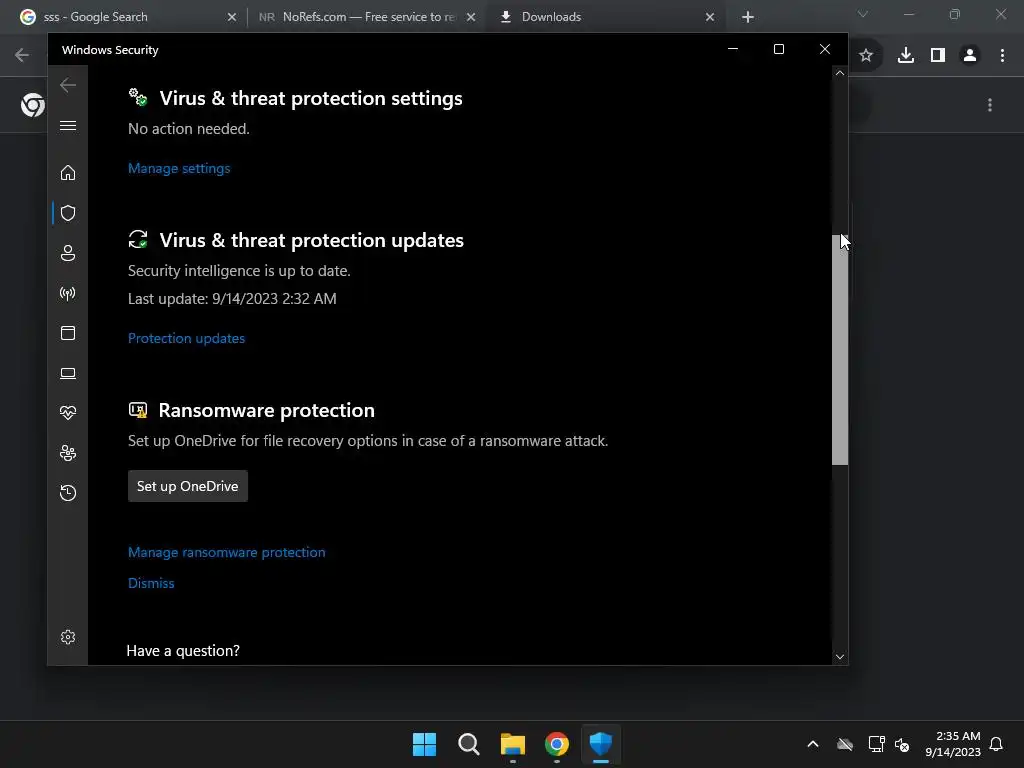Select Virus & threat protection shield icon
This screenshot has width=1024, height=768.
[68, 213]
